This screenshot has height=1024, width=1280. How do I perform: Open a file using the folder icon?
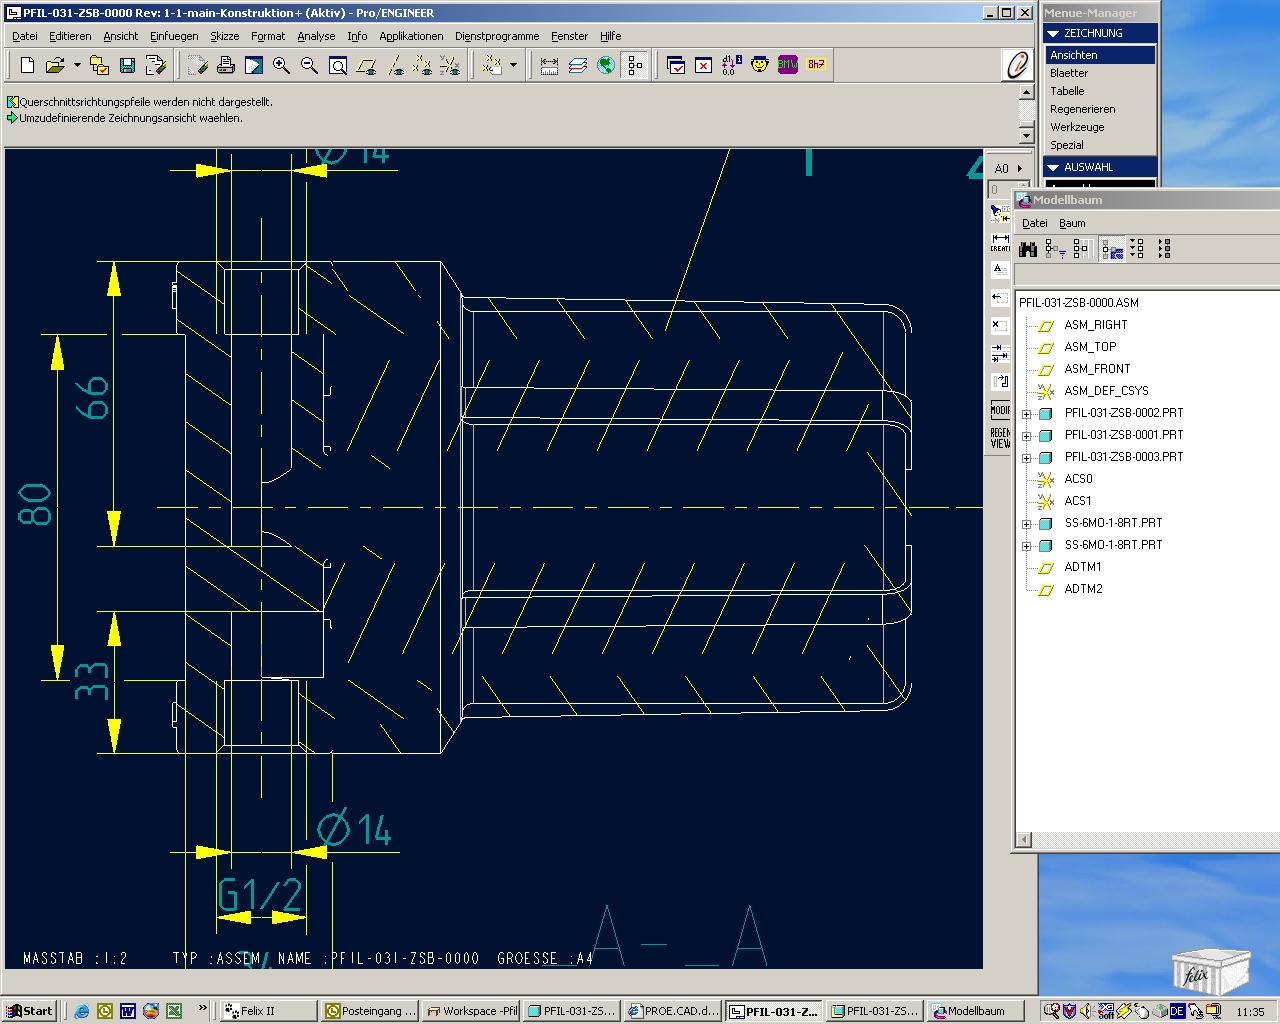point(55,65)
